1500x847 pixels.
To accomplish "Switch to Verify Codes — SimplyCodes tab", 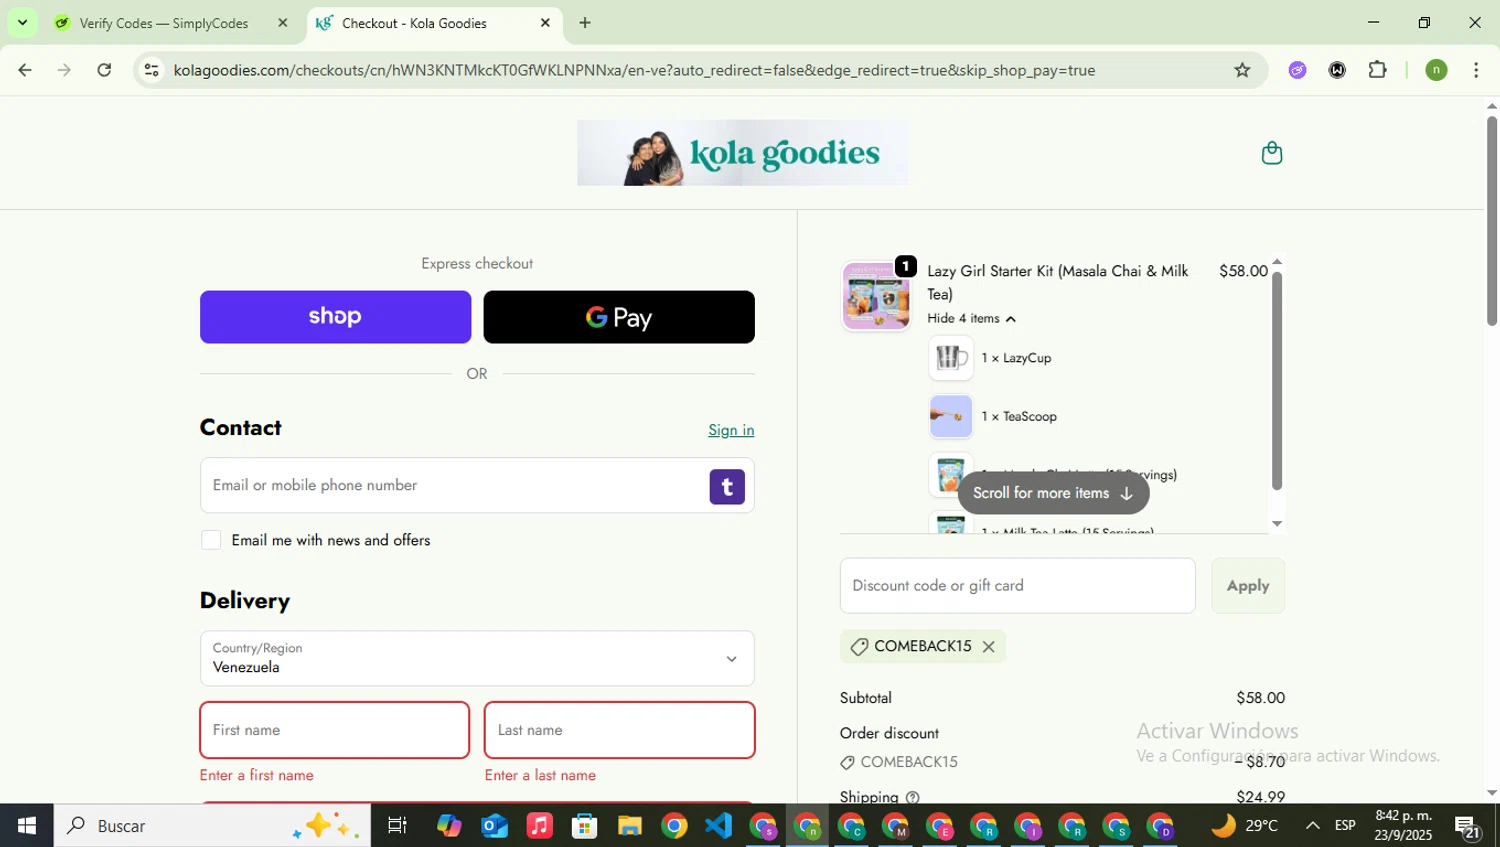I will (163, 23).
